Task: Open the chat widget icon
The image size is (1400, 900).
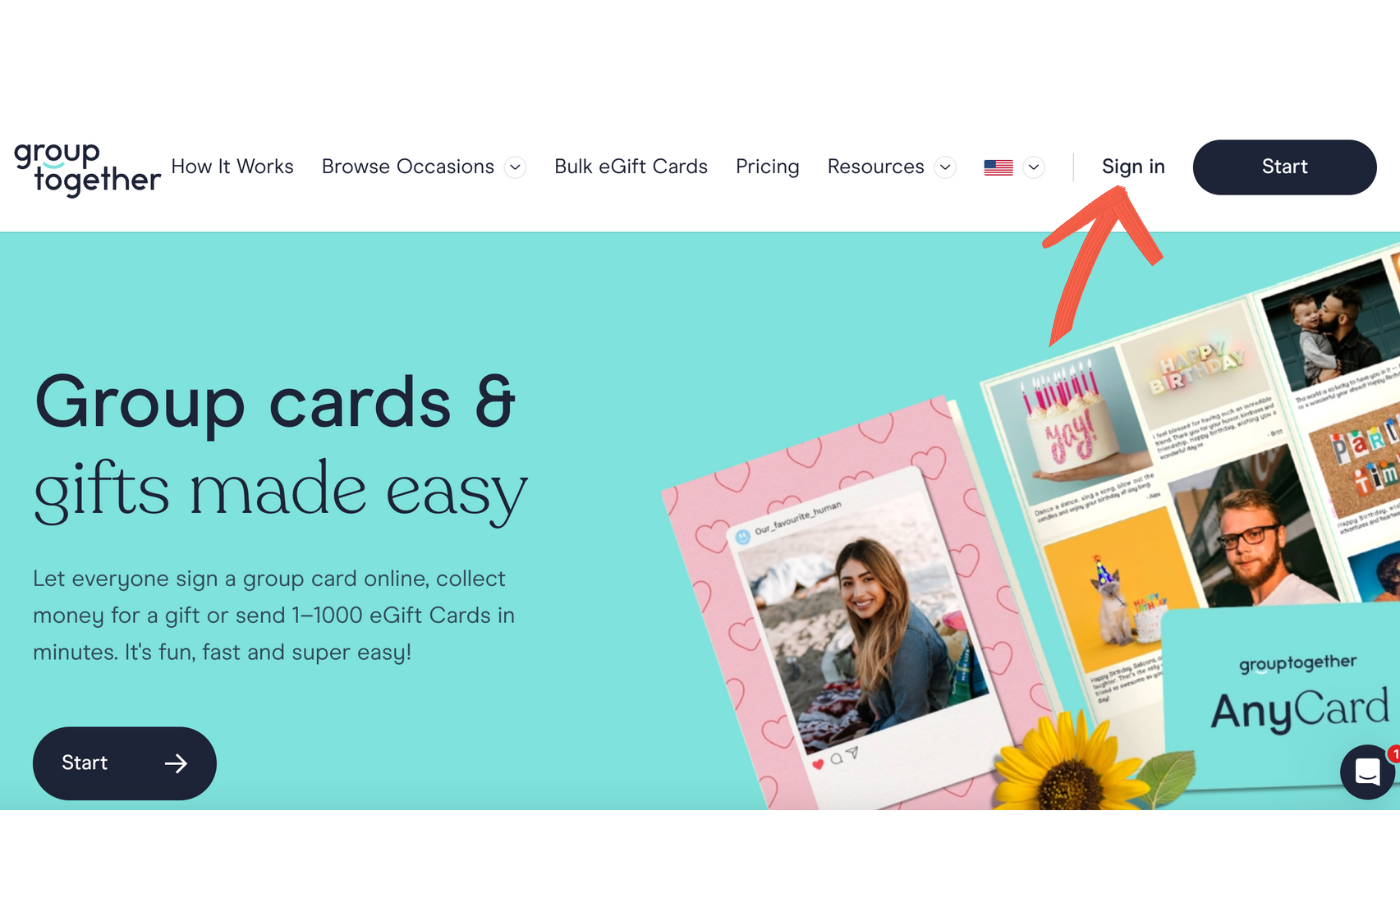Action: click(1367, 772)
